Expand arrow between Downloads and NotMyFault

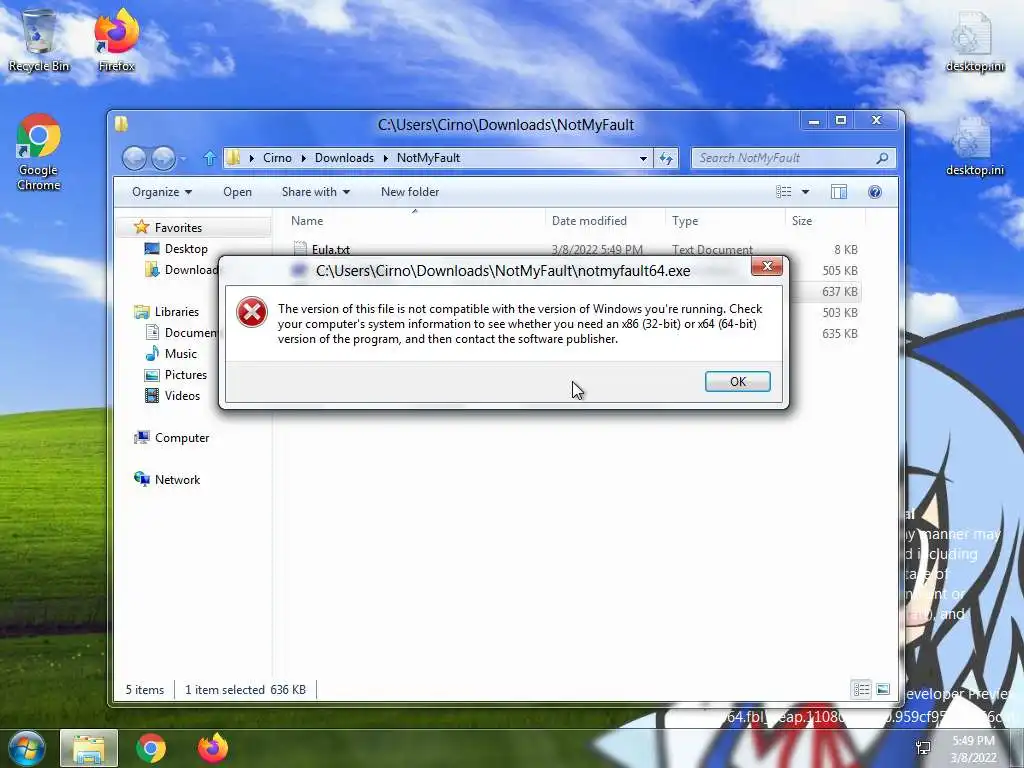tap(385, 158)
